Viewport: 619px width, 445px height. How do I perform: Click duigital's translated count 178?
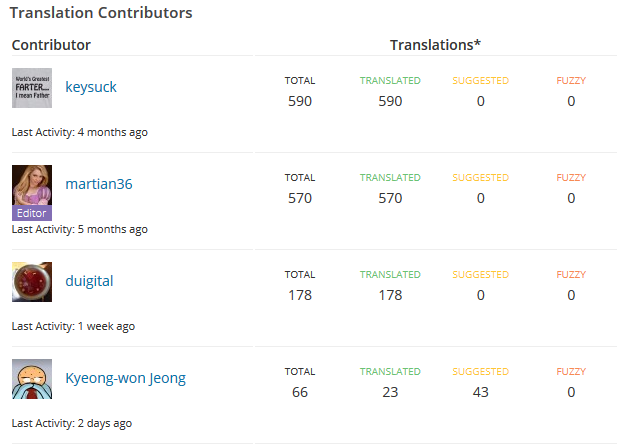coord(390,295)
